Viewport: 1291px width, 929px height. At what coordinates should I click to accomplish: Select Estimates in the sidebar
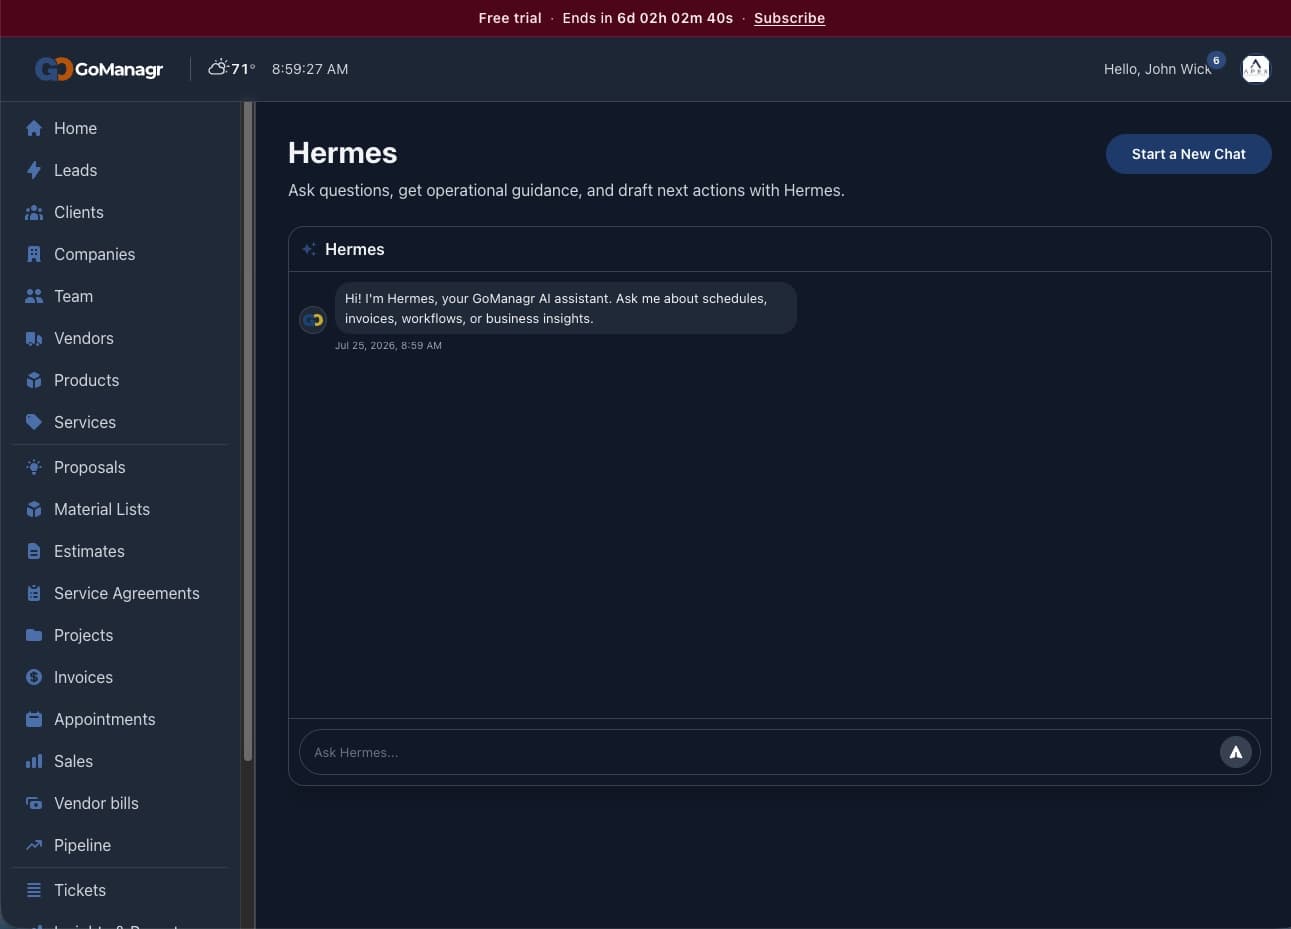[x=121, y=551]
